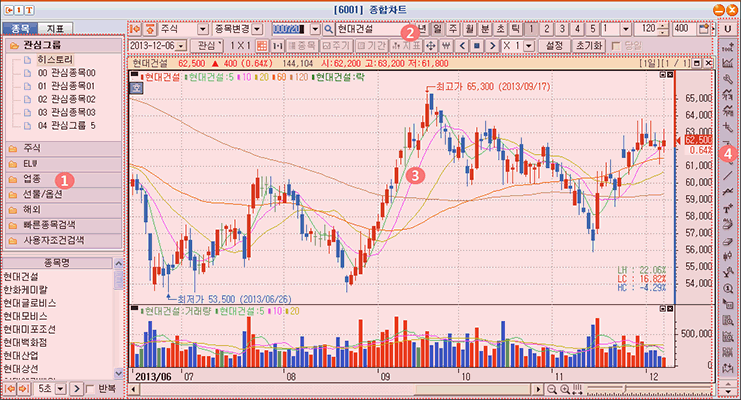Switch to the 지표 tab

click(56, 27)
